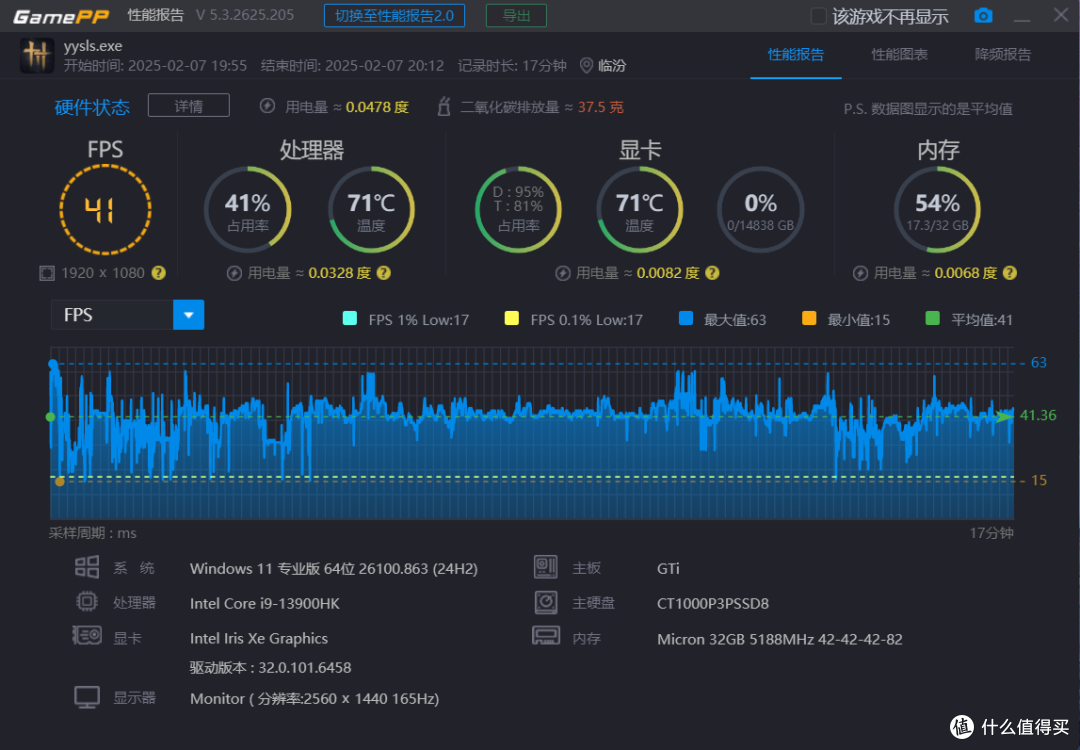The width and height of the screenshot is (1080, 750).
Task: Click CT1000P3PSSD8 disk text
Action: 713,603
